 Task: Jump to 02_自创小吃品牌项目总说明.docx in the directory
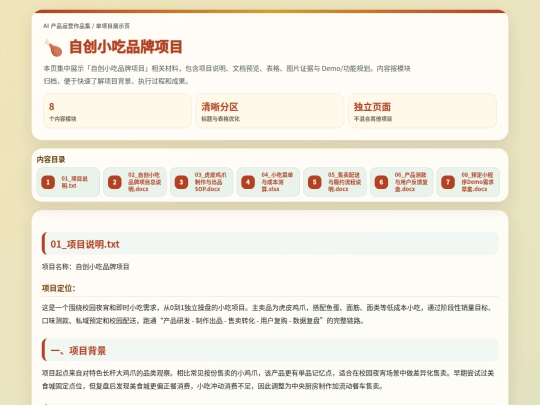coord(135,182)
